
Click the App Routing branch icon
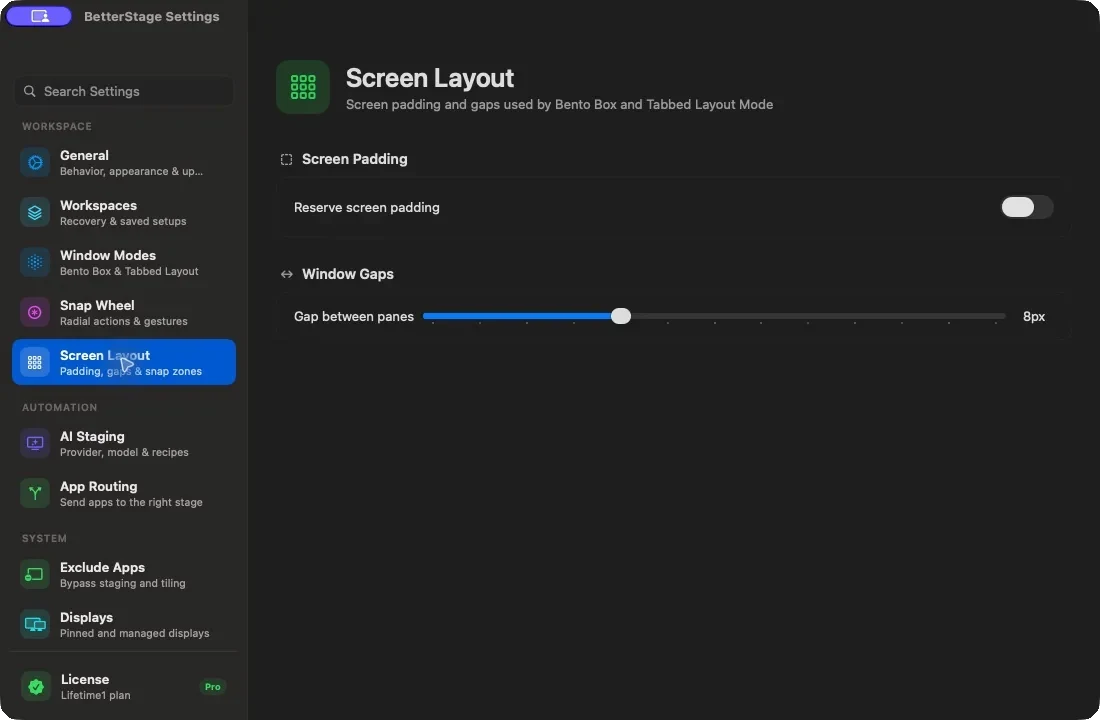(x=34, y=493)
